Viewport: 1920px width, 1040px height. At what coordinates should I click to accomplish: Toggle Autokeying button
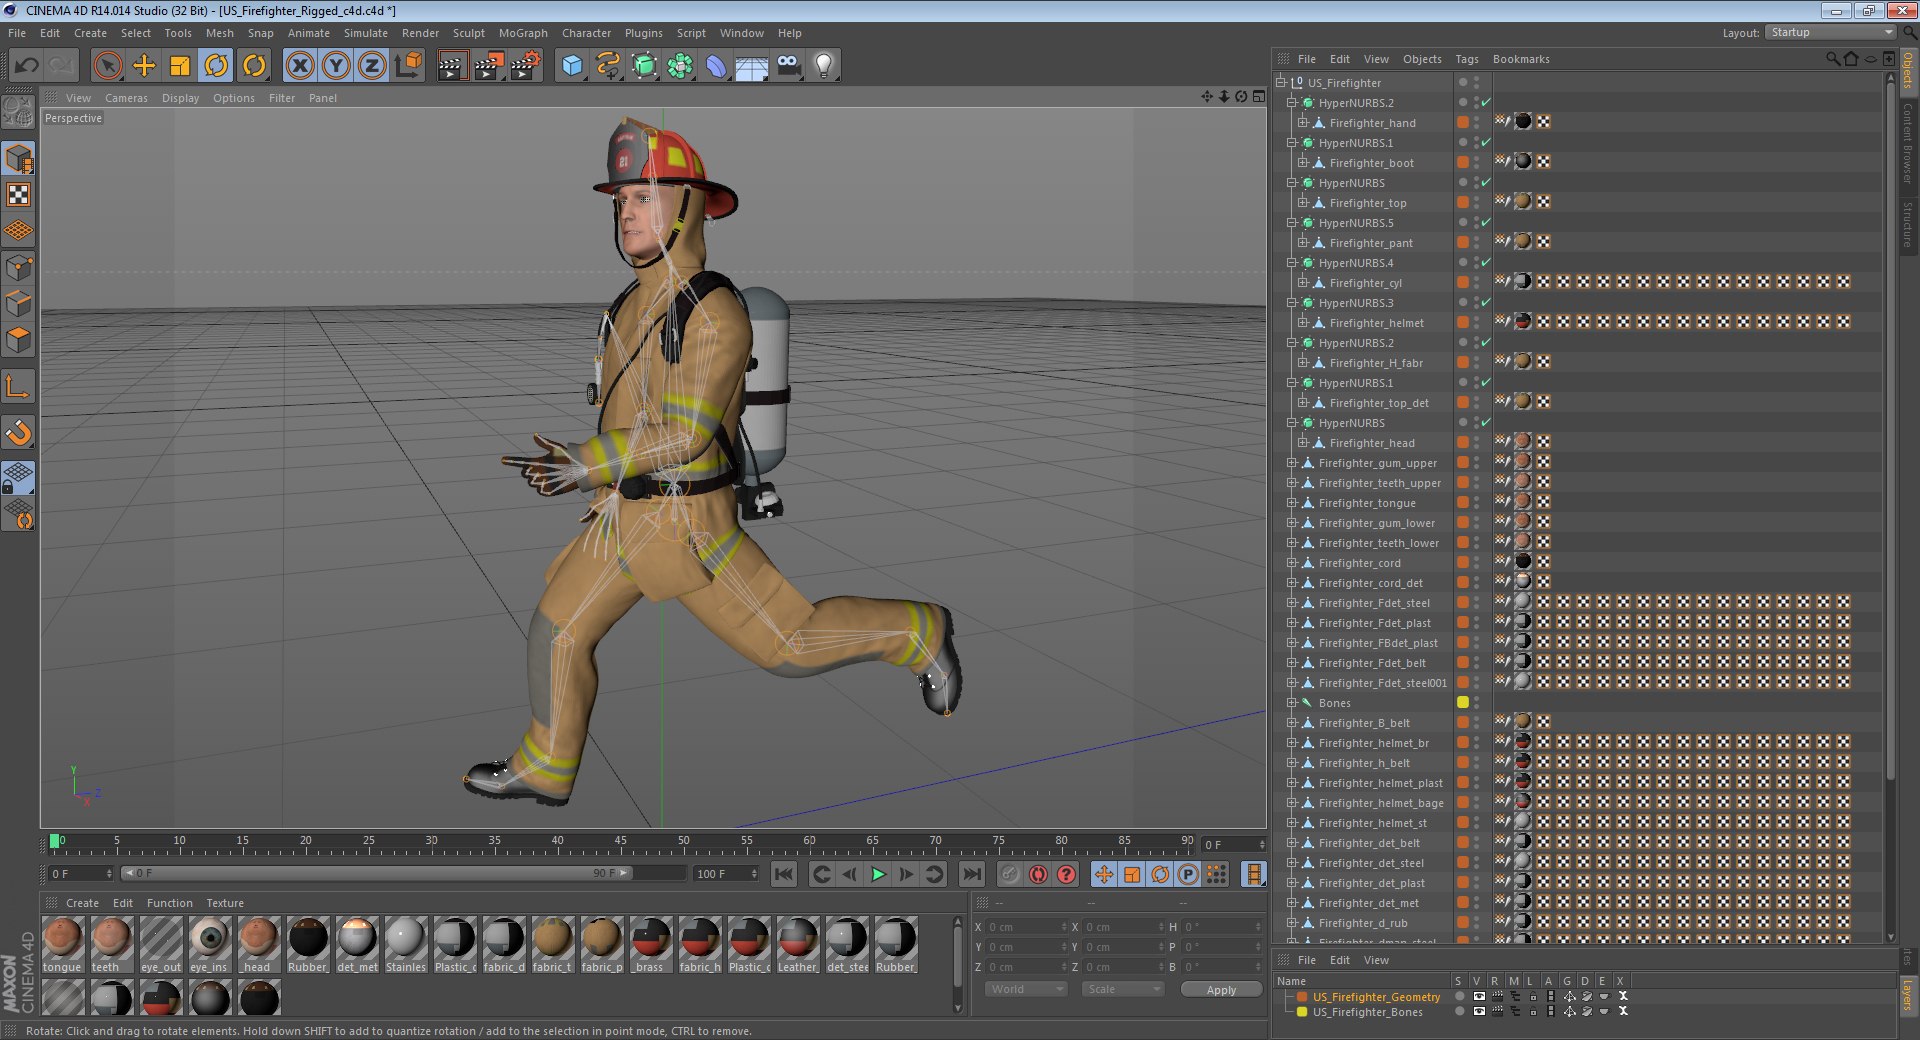coord(1039,874)
